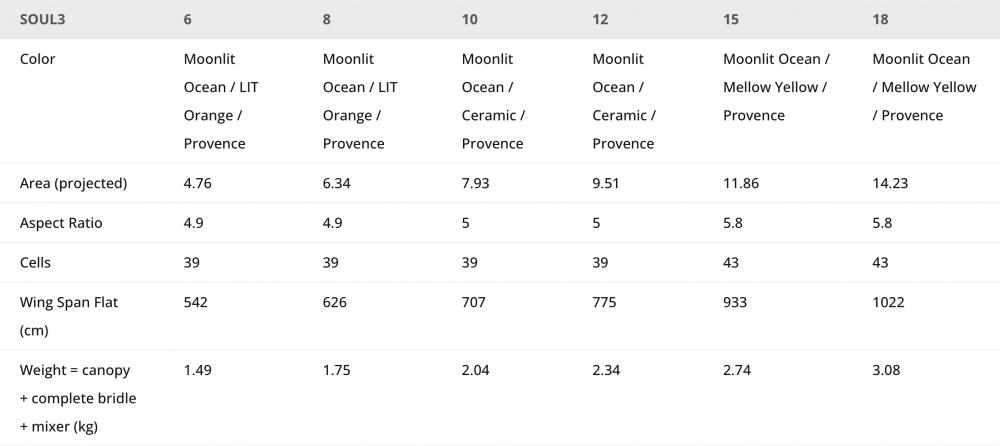This screenshot has height=446, width=1000.
Task: Click size 15 Mellow Yellow color cell
Action: (776, 87)
